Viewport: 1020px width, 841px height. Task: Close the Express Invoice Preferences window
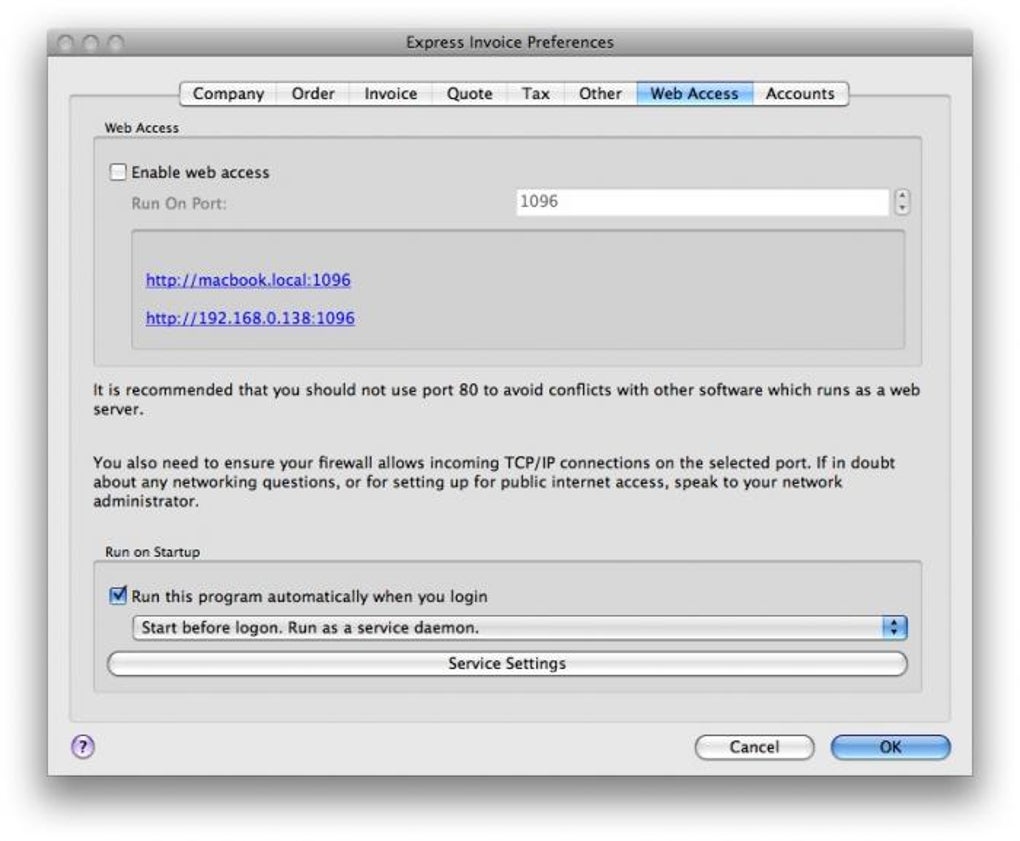pos(65,43)
